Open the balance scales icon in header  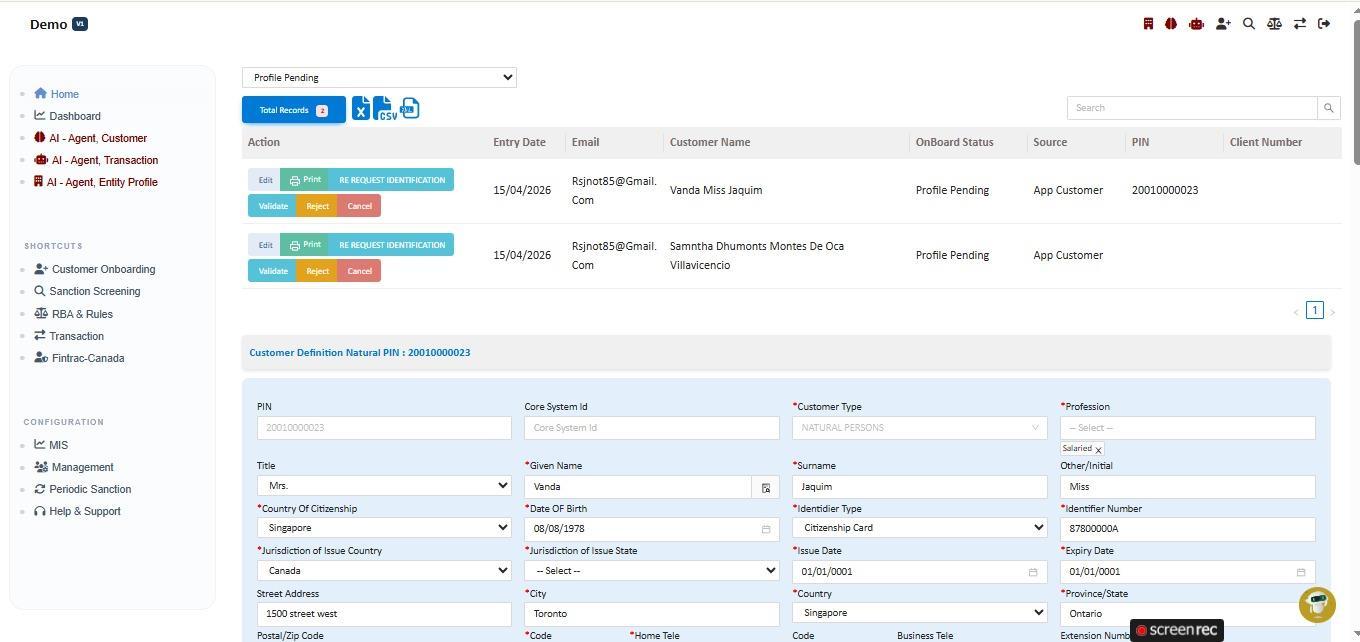1274,24
